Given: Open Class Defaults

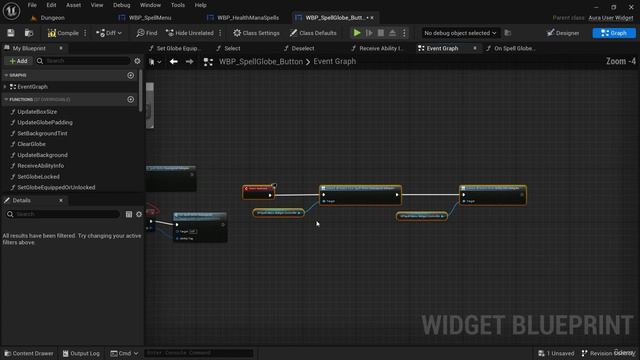Looking at the screenshot, I should coord(313,33).
